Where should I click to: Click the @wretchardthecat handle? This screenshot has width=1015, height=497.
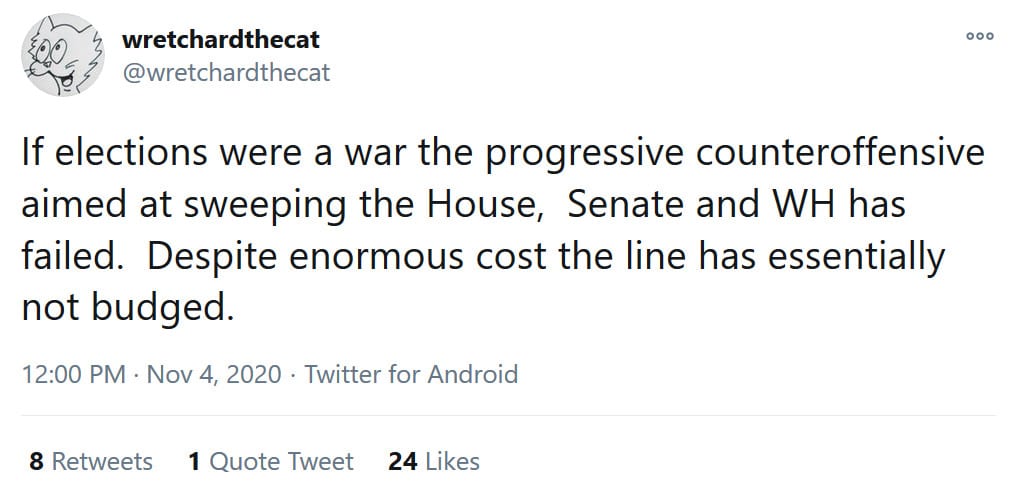(x=225, y=72)
